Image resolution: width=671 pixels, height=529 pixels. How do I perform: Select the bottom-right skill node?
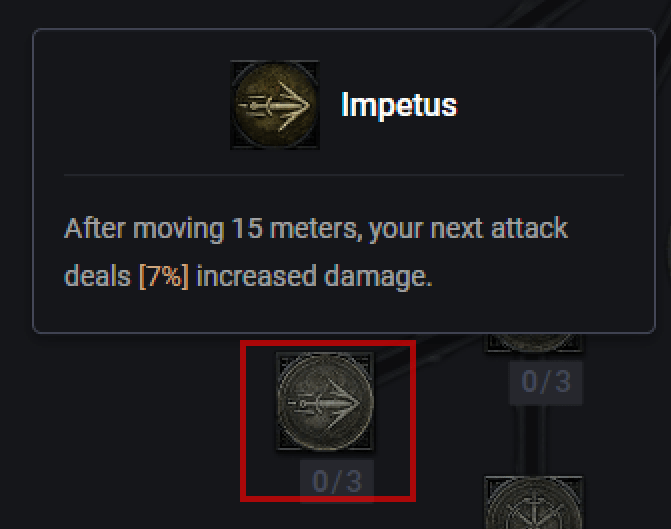click(x=533, y=505)
